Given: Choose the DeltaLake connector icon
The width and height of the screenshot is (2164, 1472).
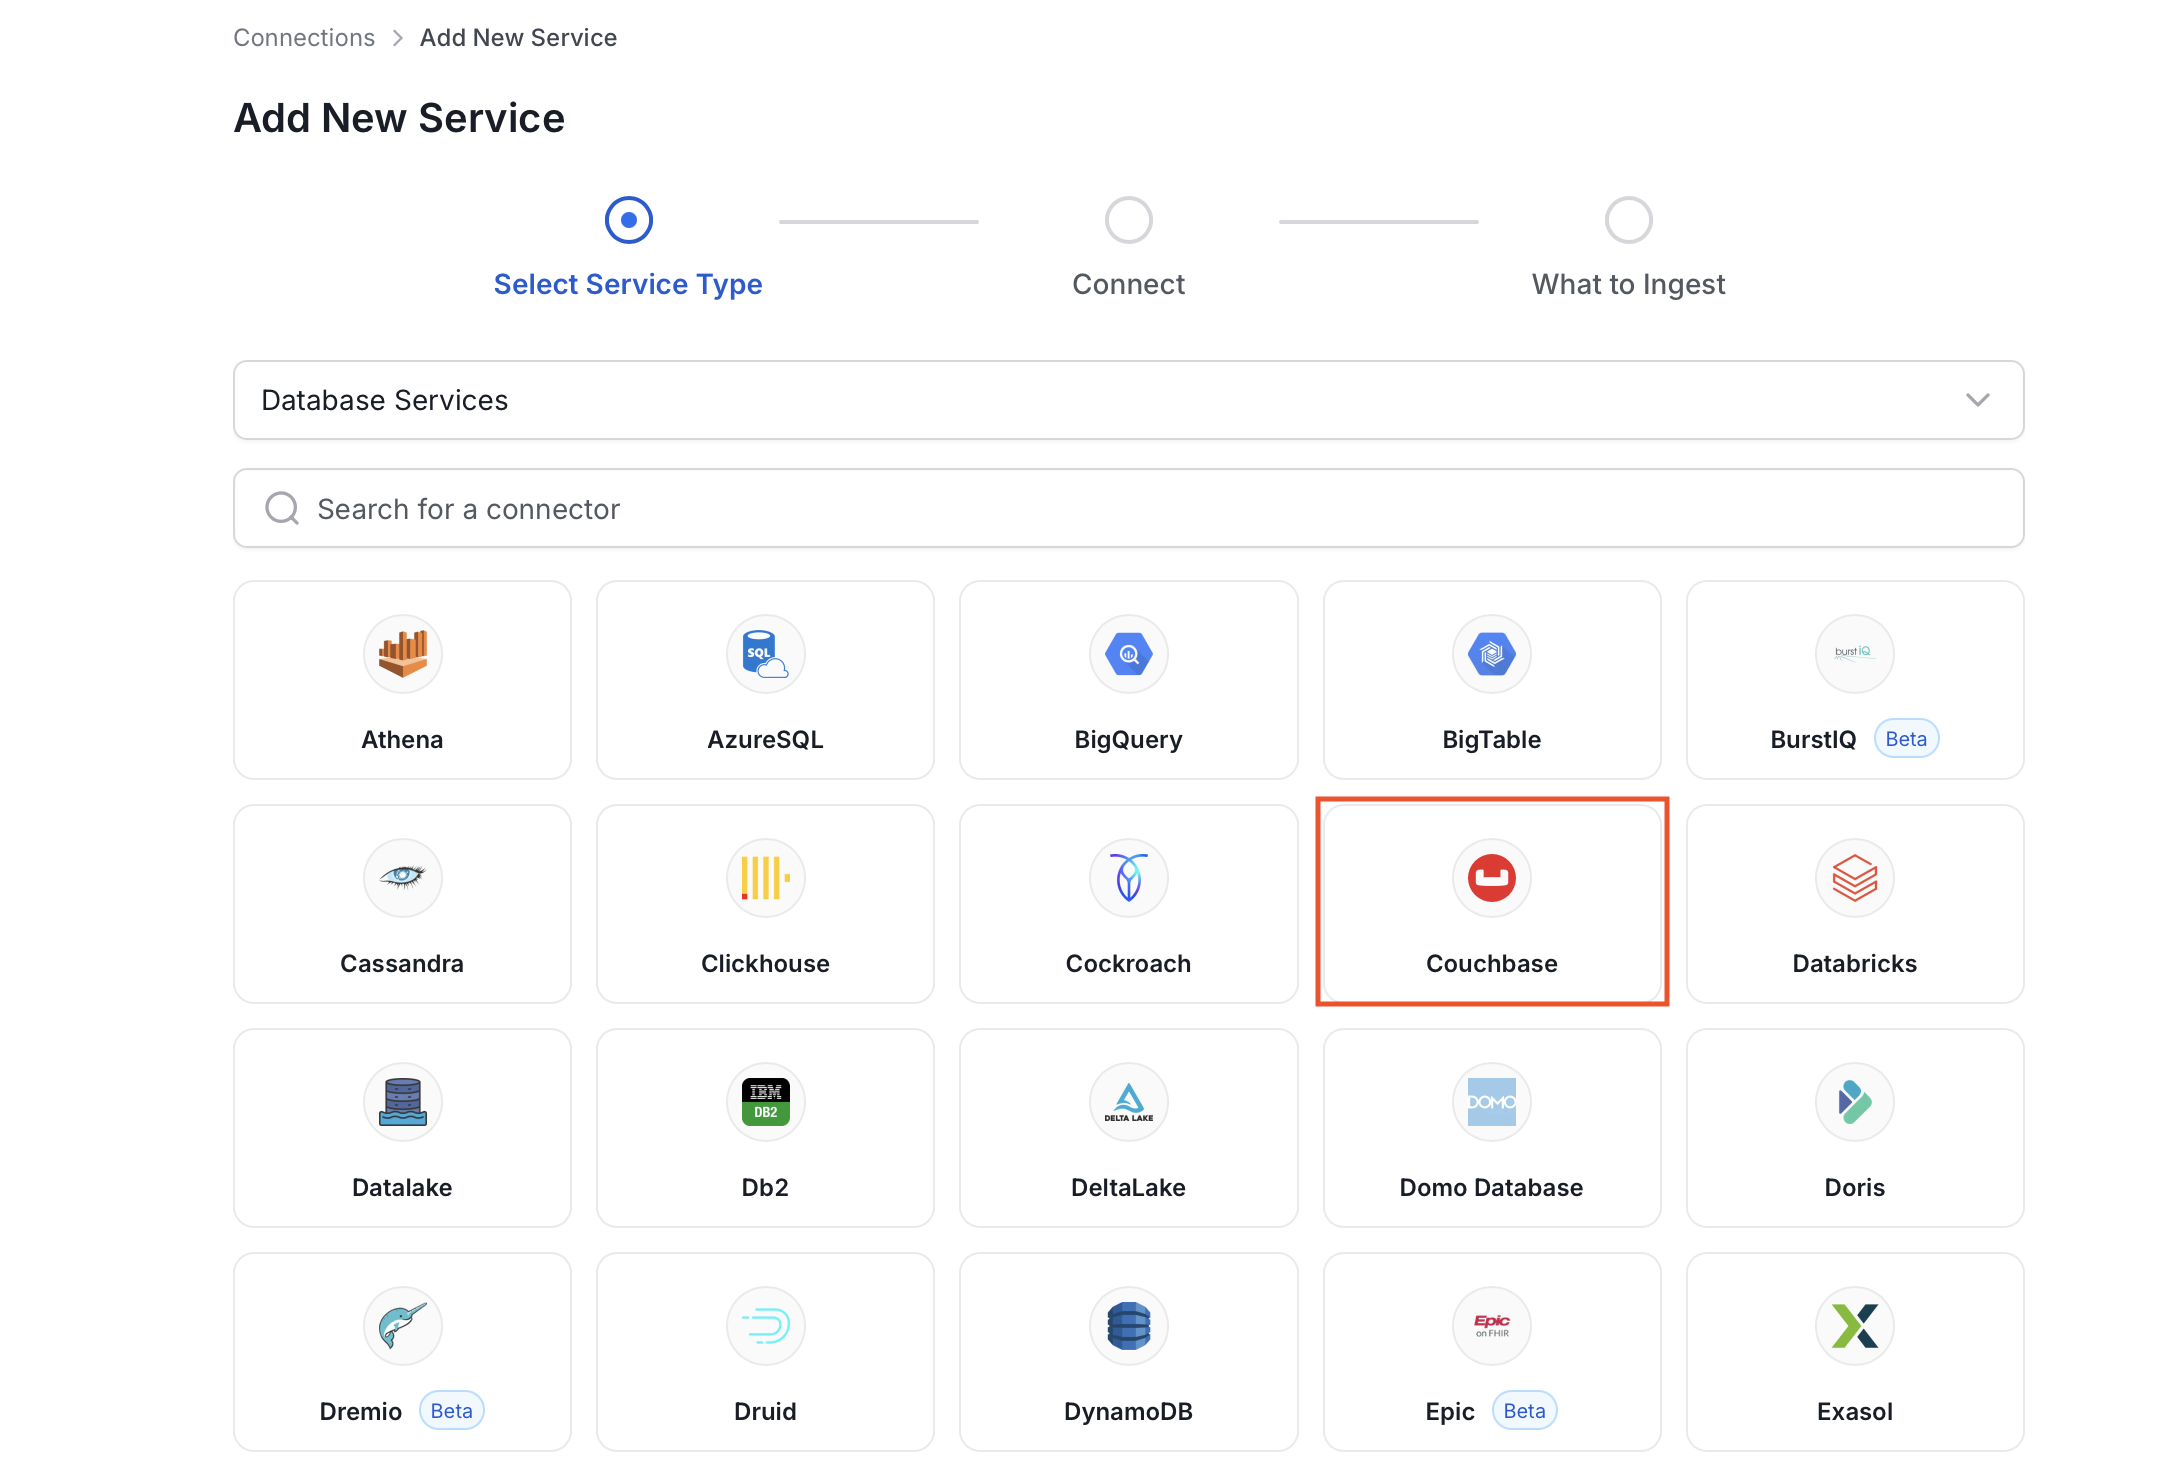Looking at the screenshot, I should coord(1128,1102).
